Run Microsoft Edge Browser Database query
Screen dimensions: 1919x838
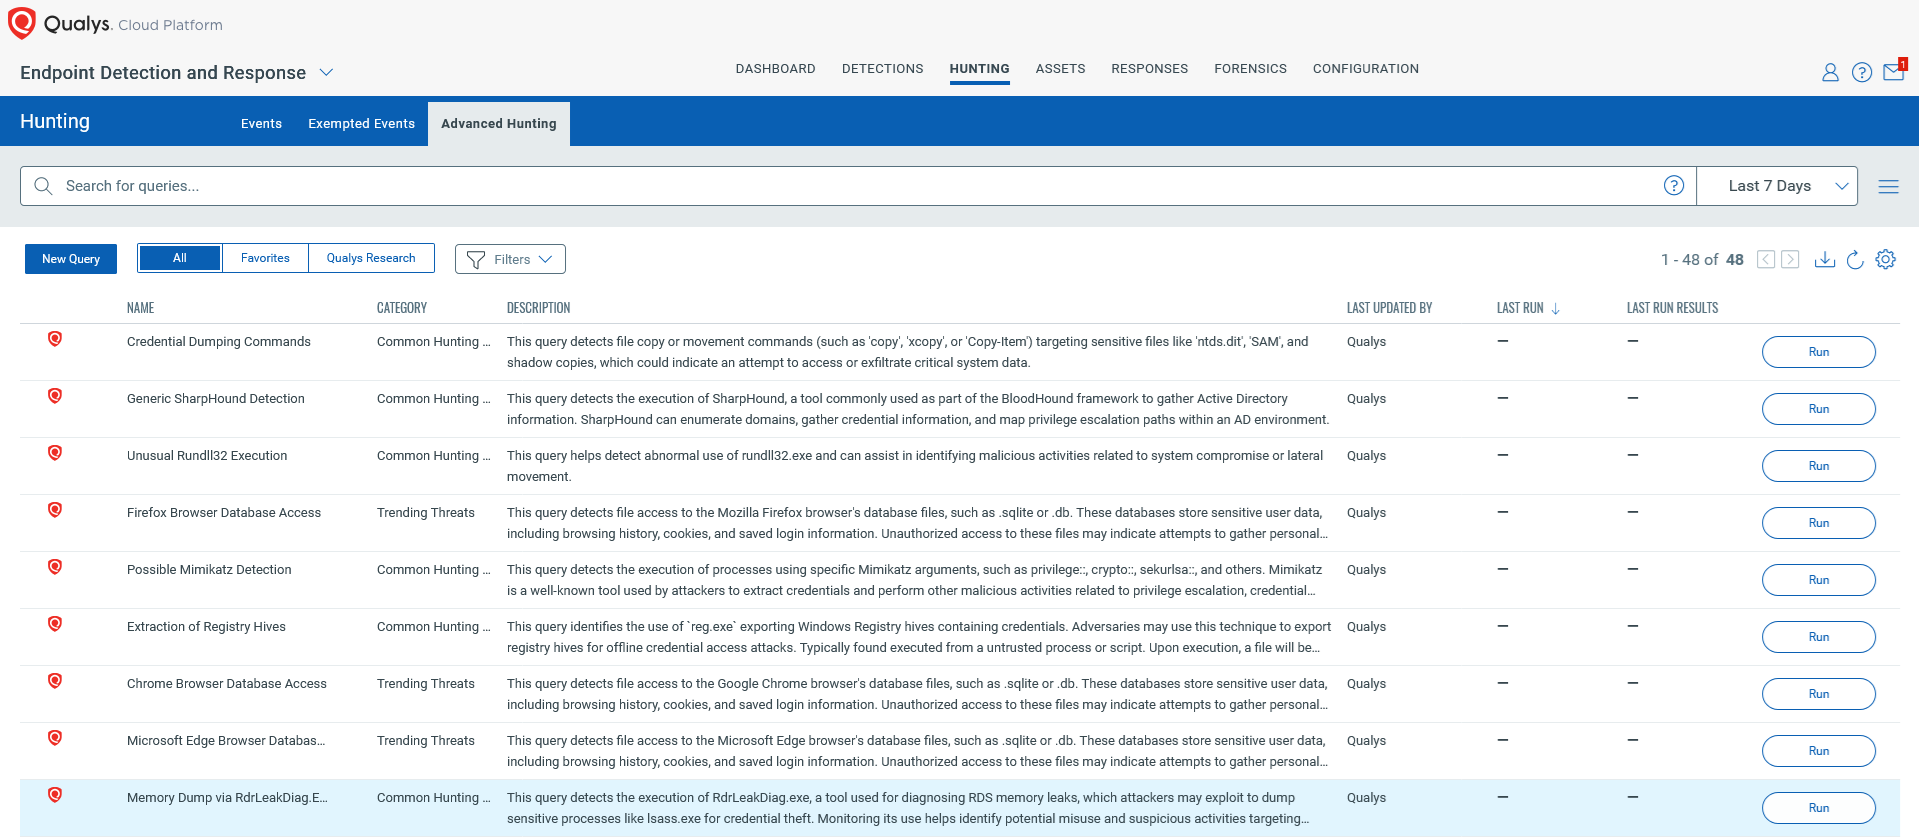coord(1818,751)
